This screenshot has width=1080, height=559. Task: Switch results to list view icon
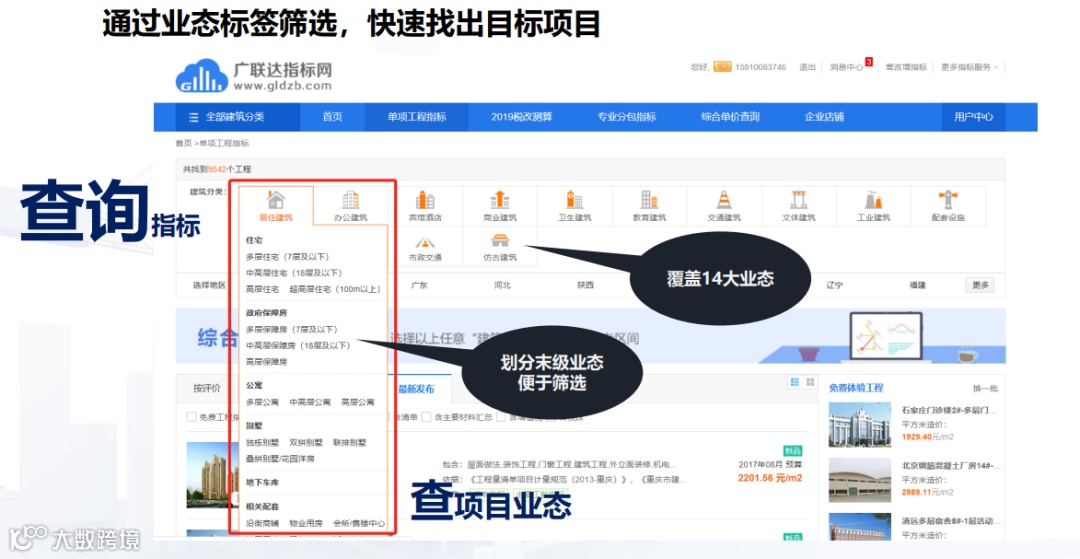click(795, 382)
